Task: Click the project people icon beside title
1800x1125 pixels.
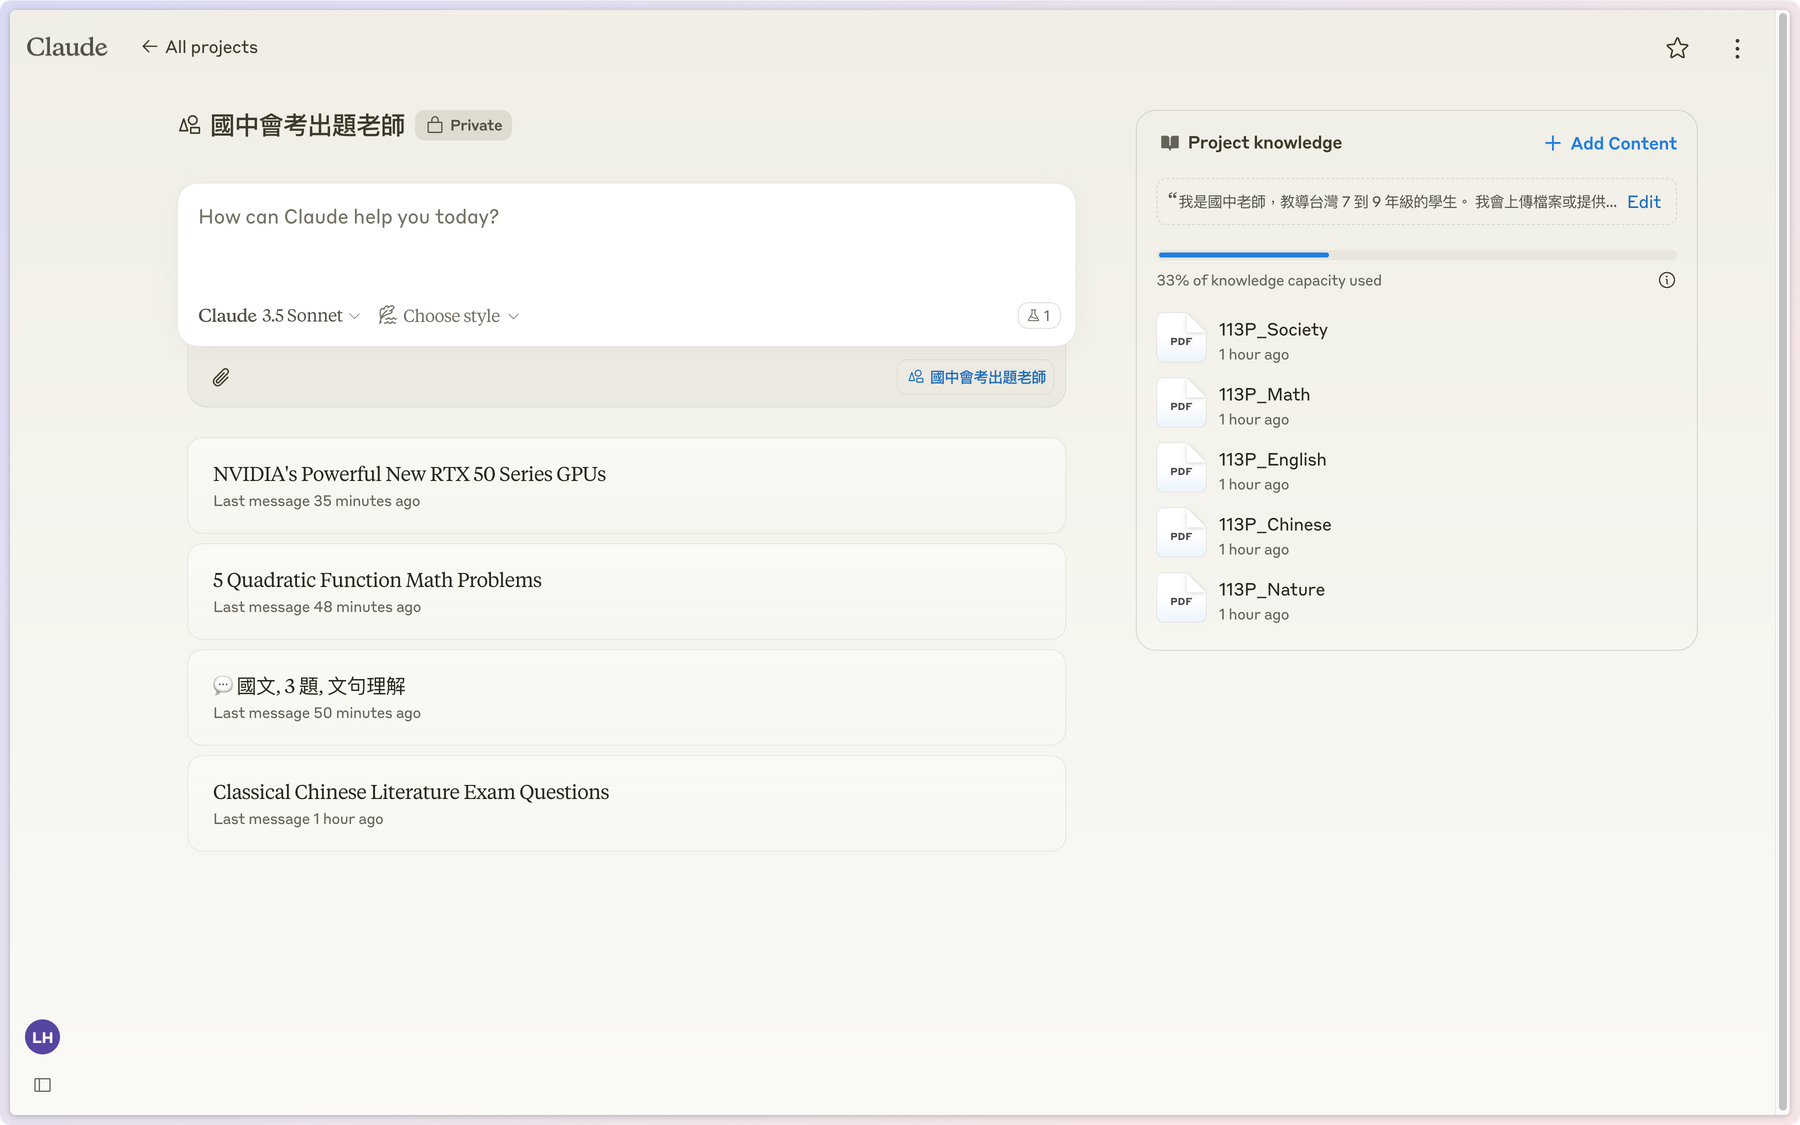Action: (x=189, y=125)
